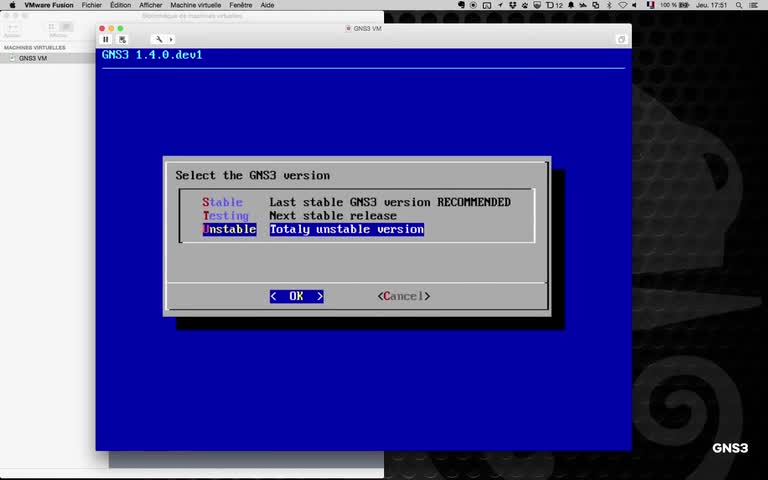Open VM settings with the wrench icon

click(159, 39)
